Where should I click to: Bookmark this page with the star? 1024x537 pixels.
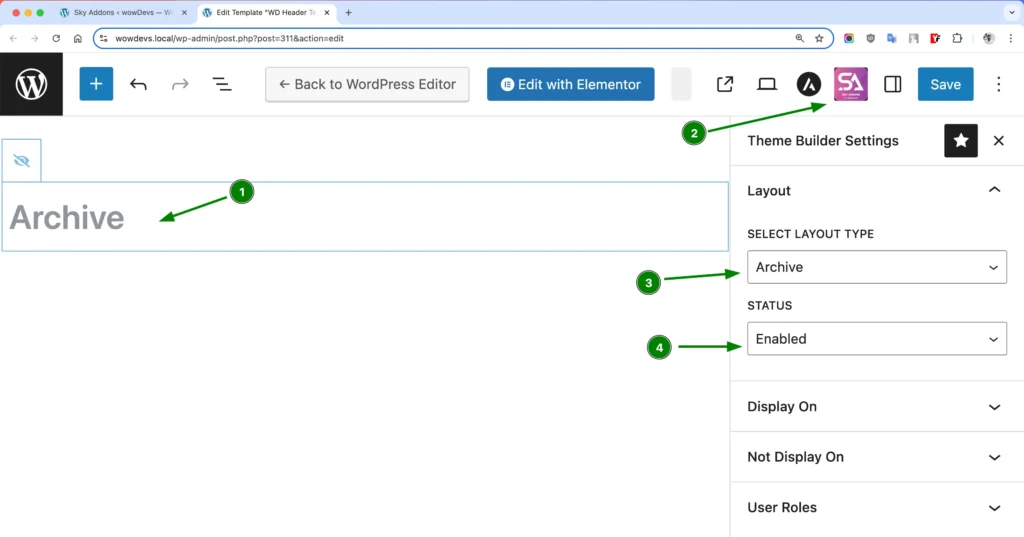pos(819,39)
